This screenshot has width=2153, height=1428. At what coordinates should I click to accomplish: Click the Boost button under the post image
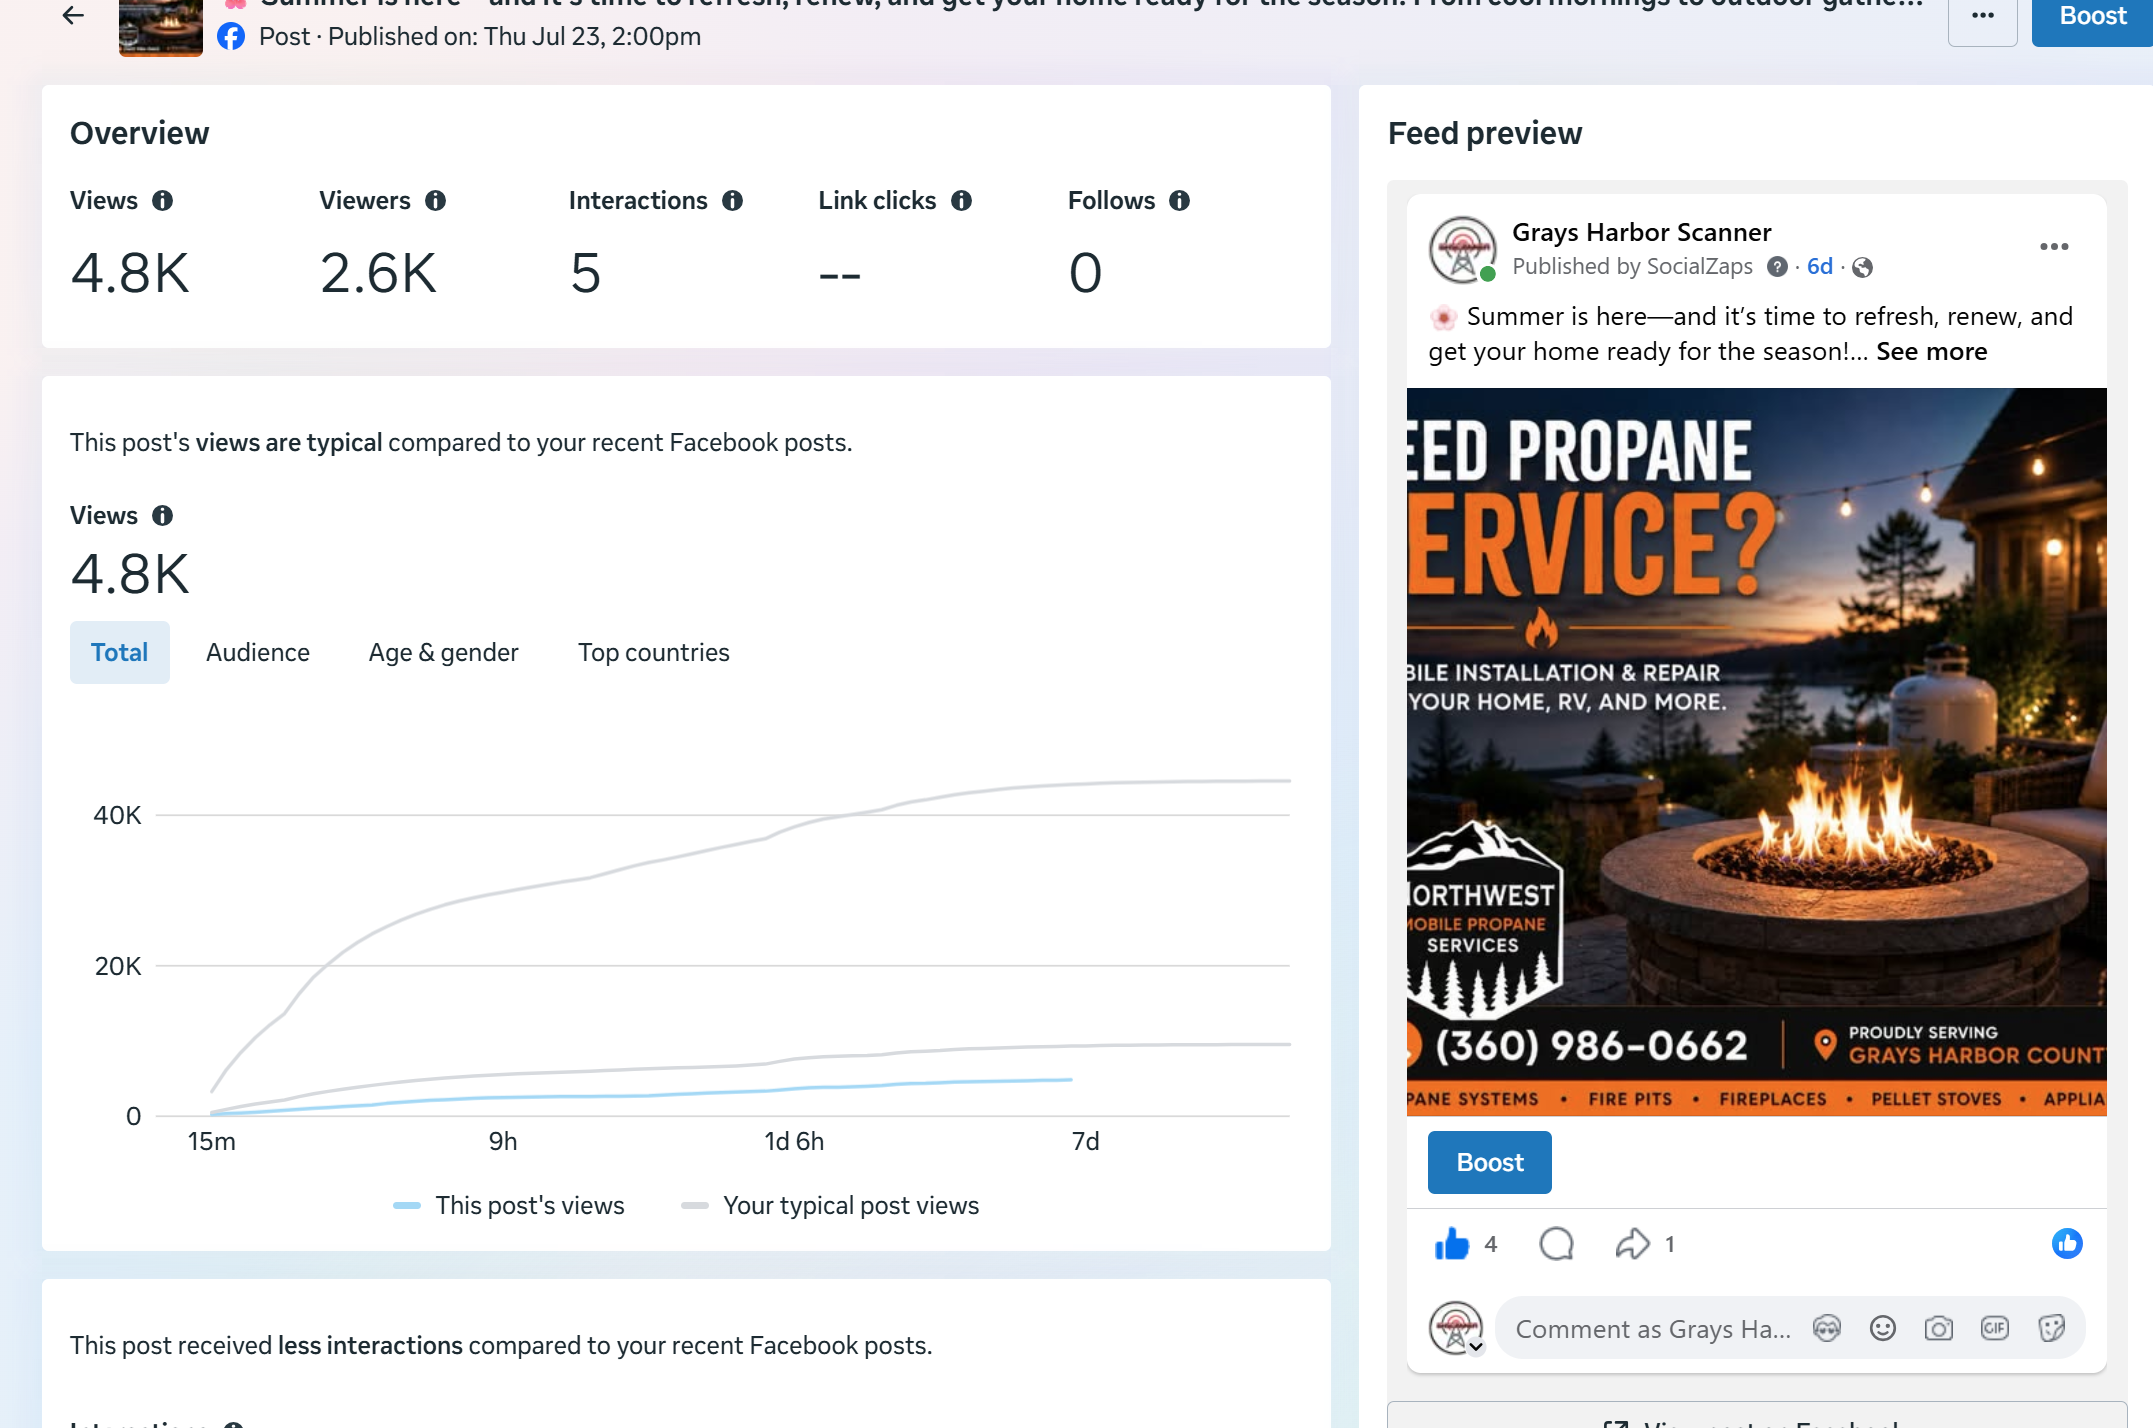1490,1163
